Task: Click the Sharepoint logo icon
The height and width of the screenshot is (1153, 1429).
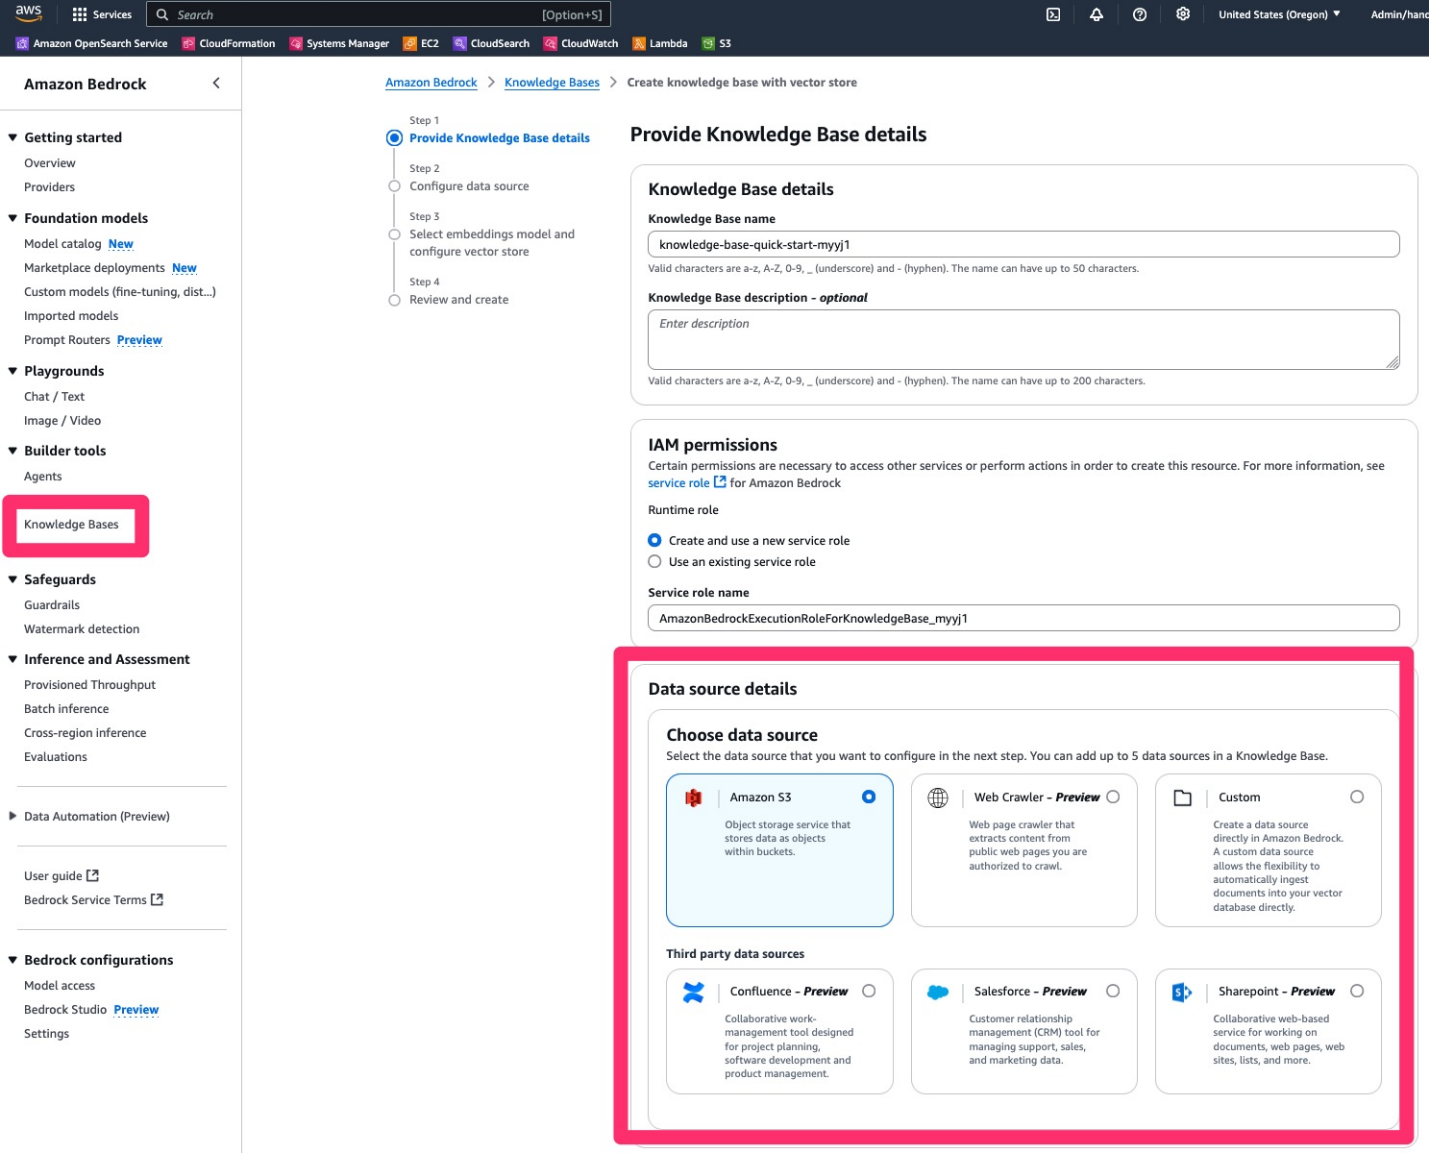Action: (1182, 992)
